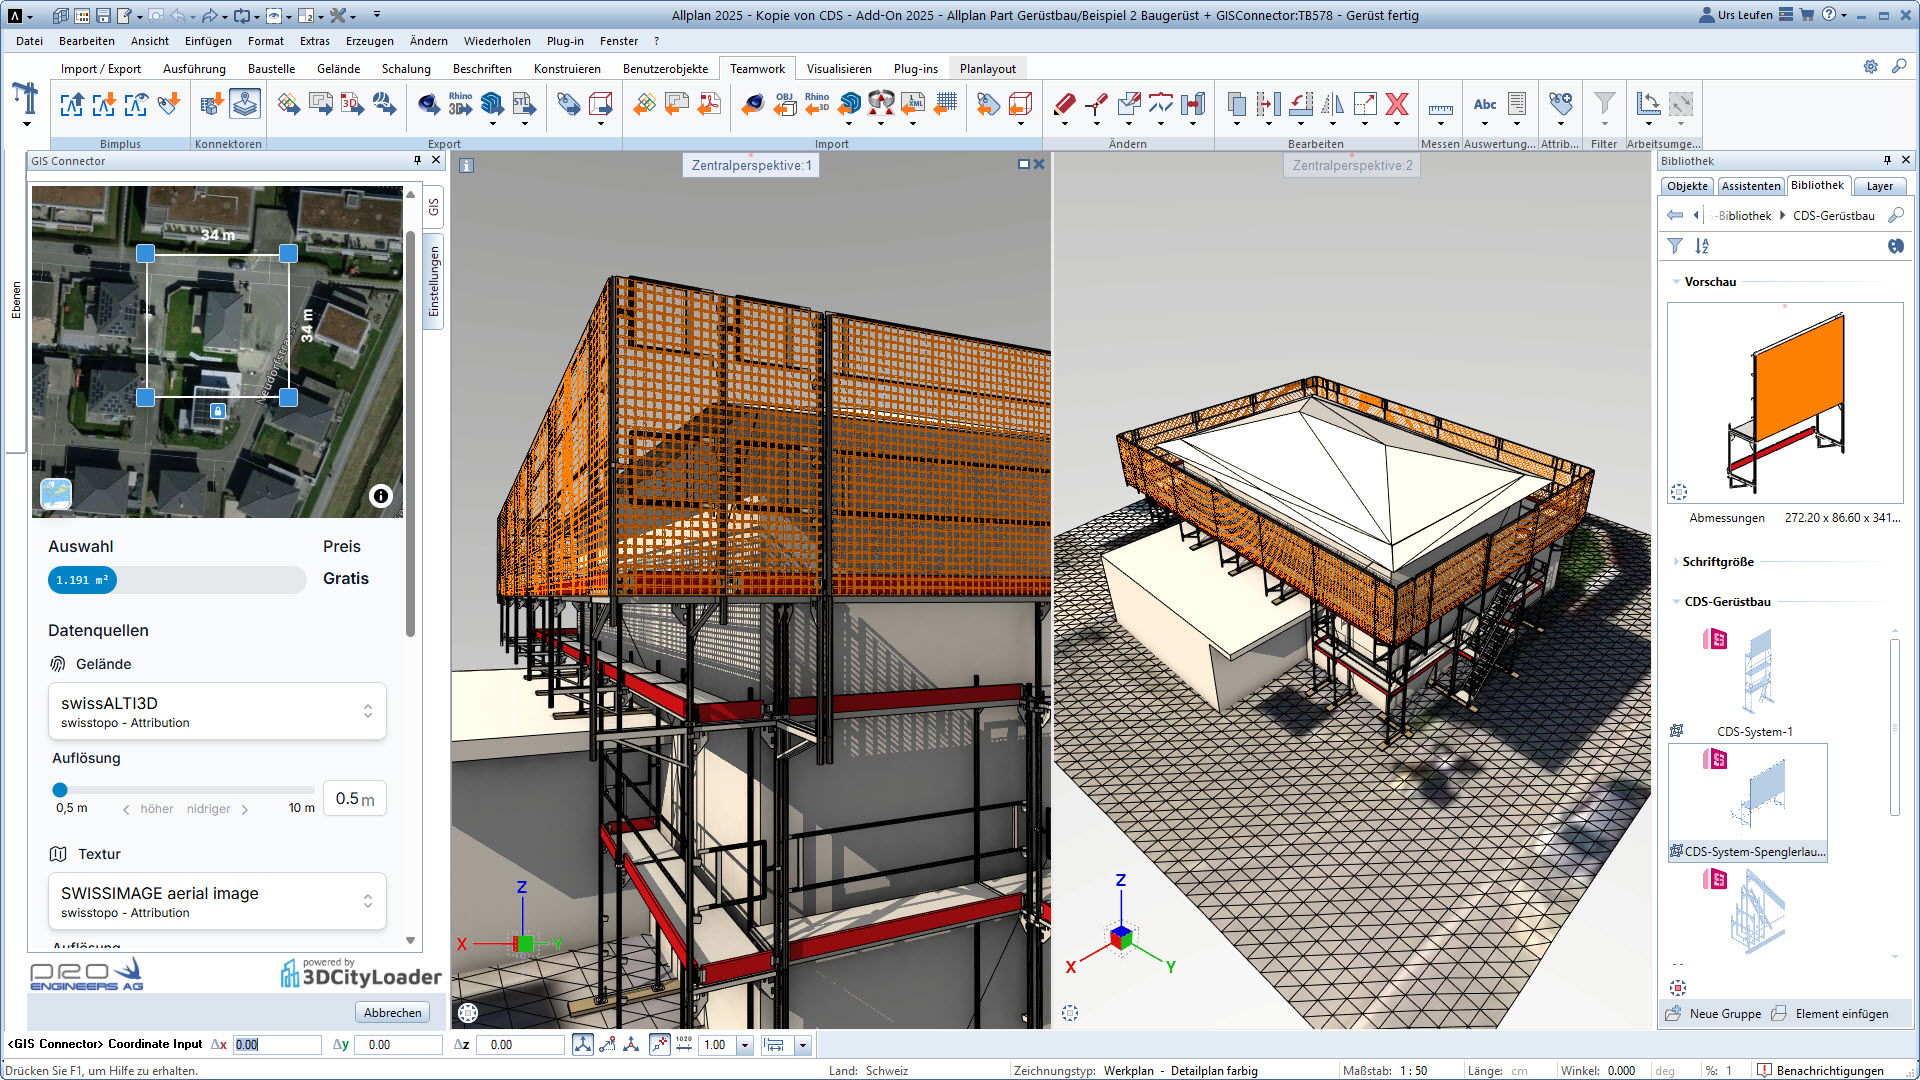Click the copy icon in Bearbeiten group
Image resolution: width=1920 pixels, height=1080 pixels.
tap(1237, 103)
